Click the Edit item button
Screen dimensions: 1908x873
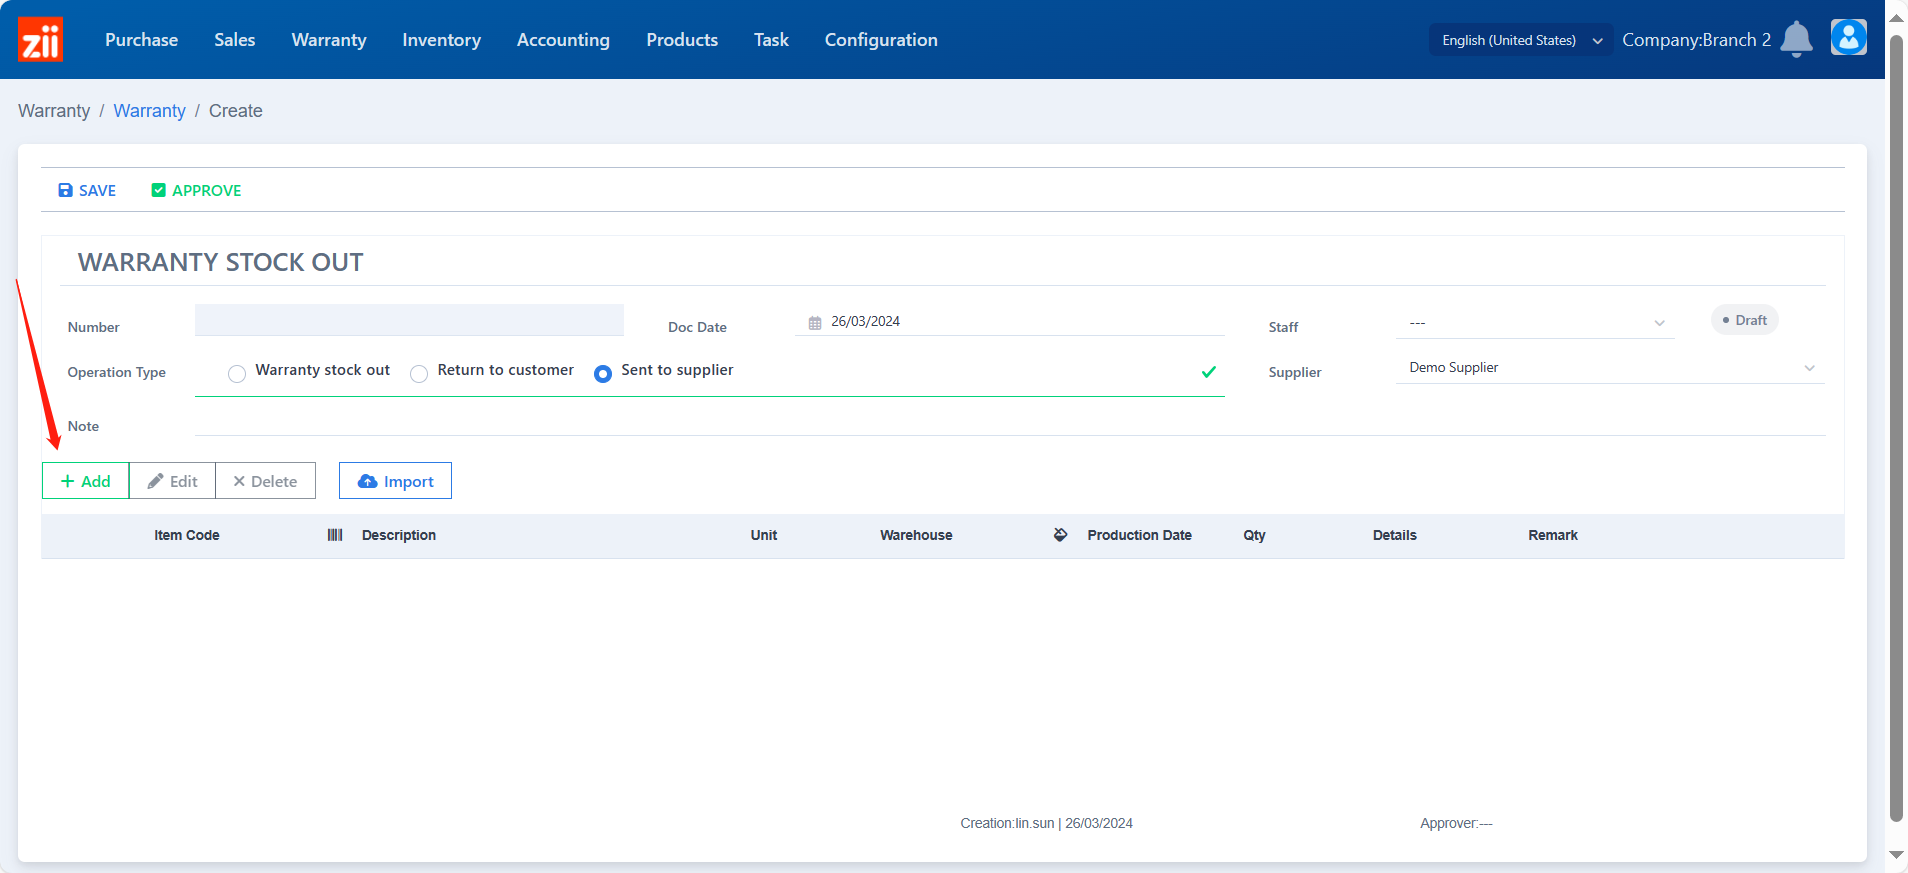click(172, 481)
